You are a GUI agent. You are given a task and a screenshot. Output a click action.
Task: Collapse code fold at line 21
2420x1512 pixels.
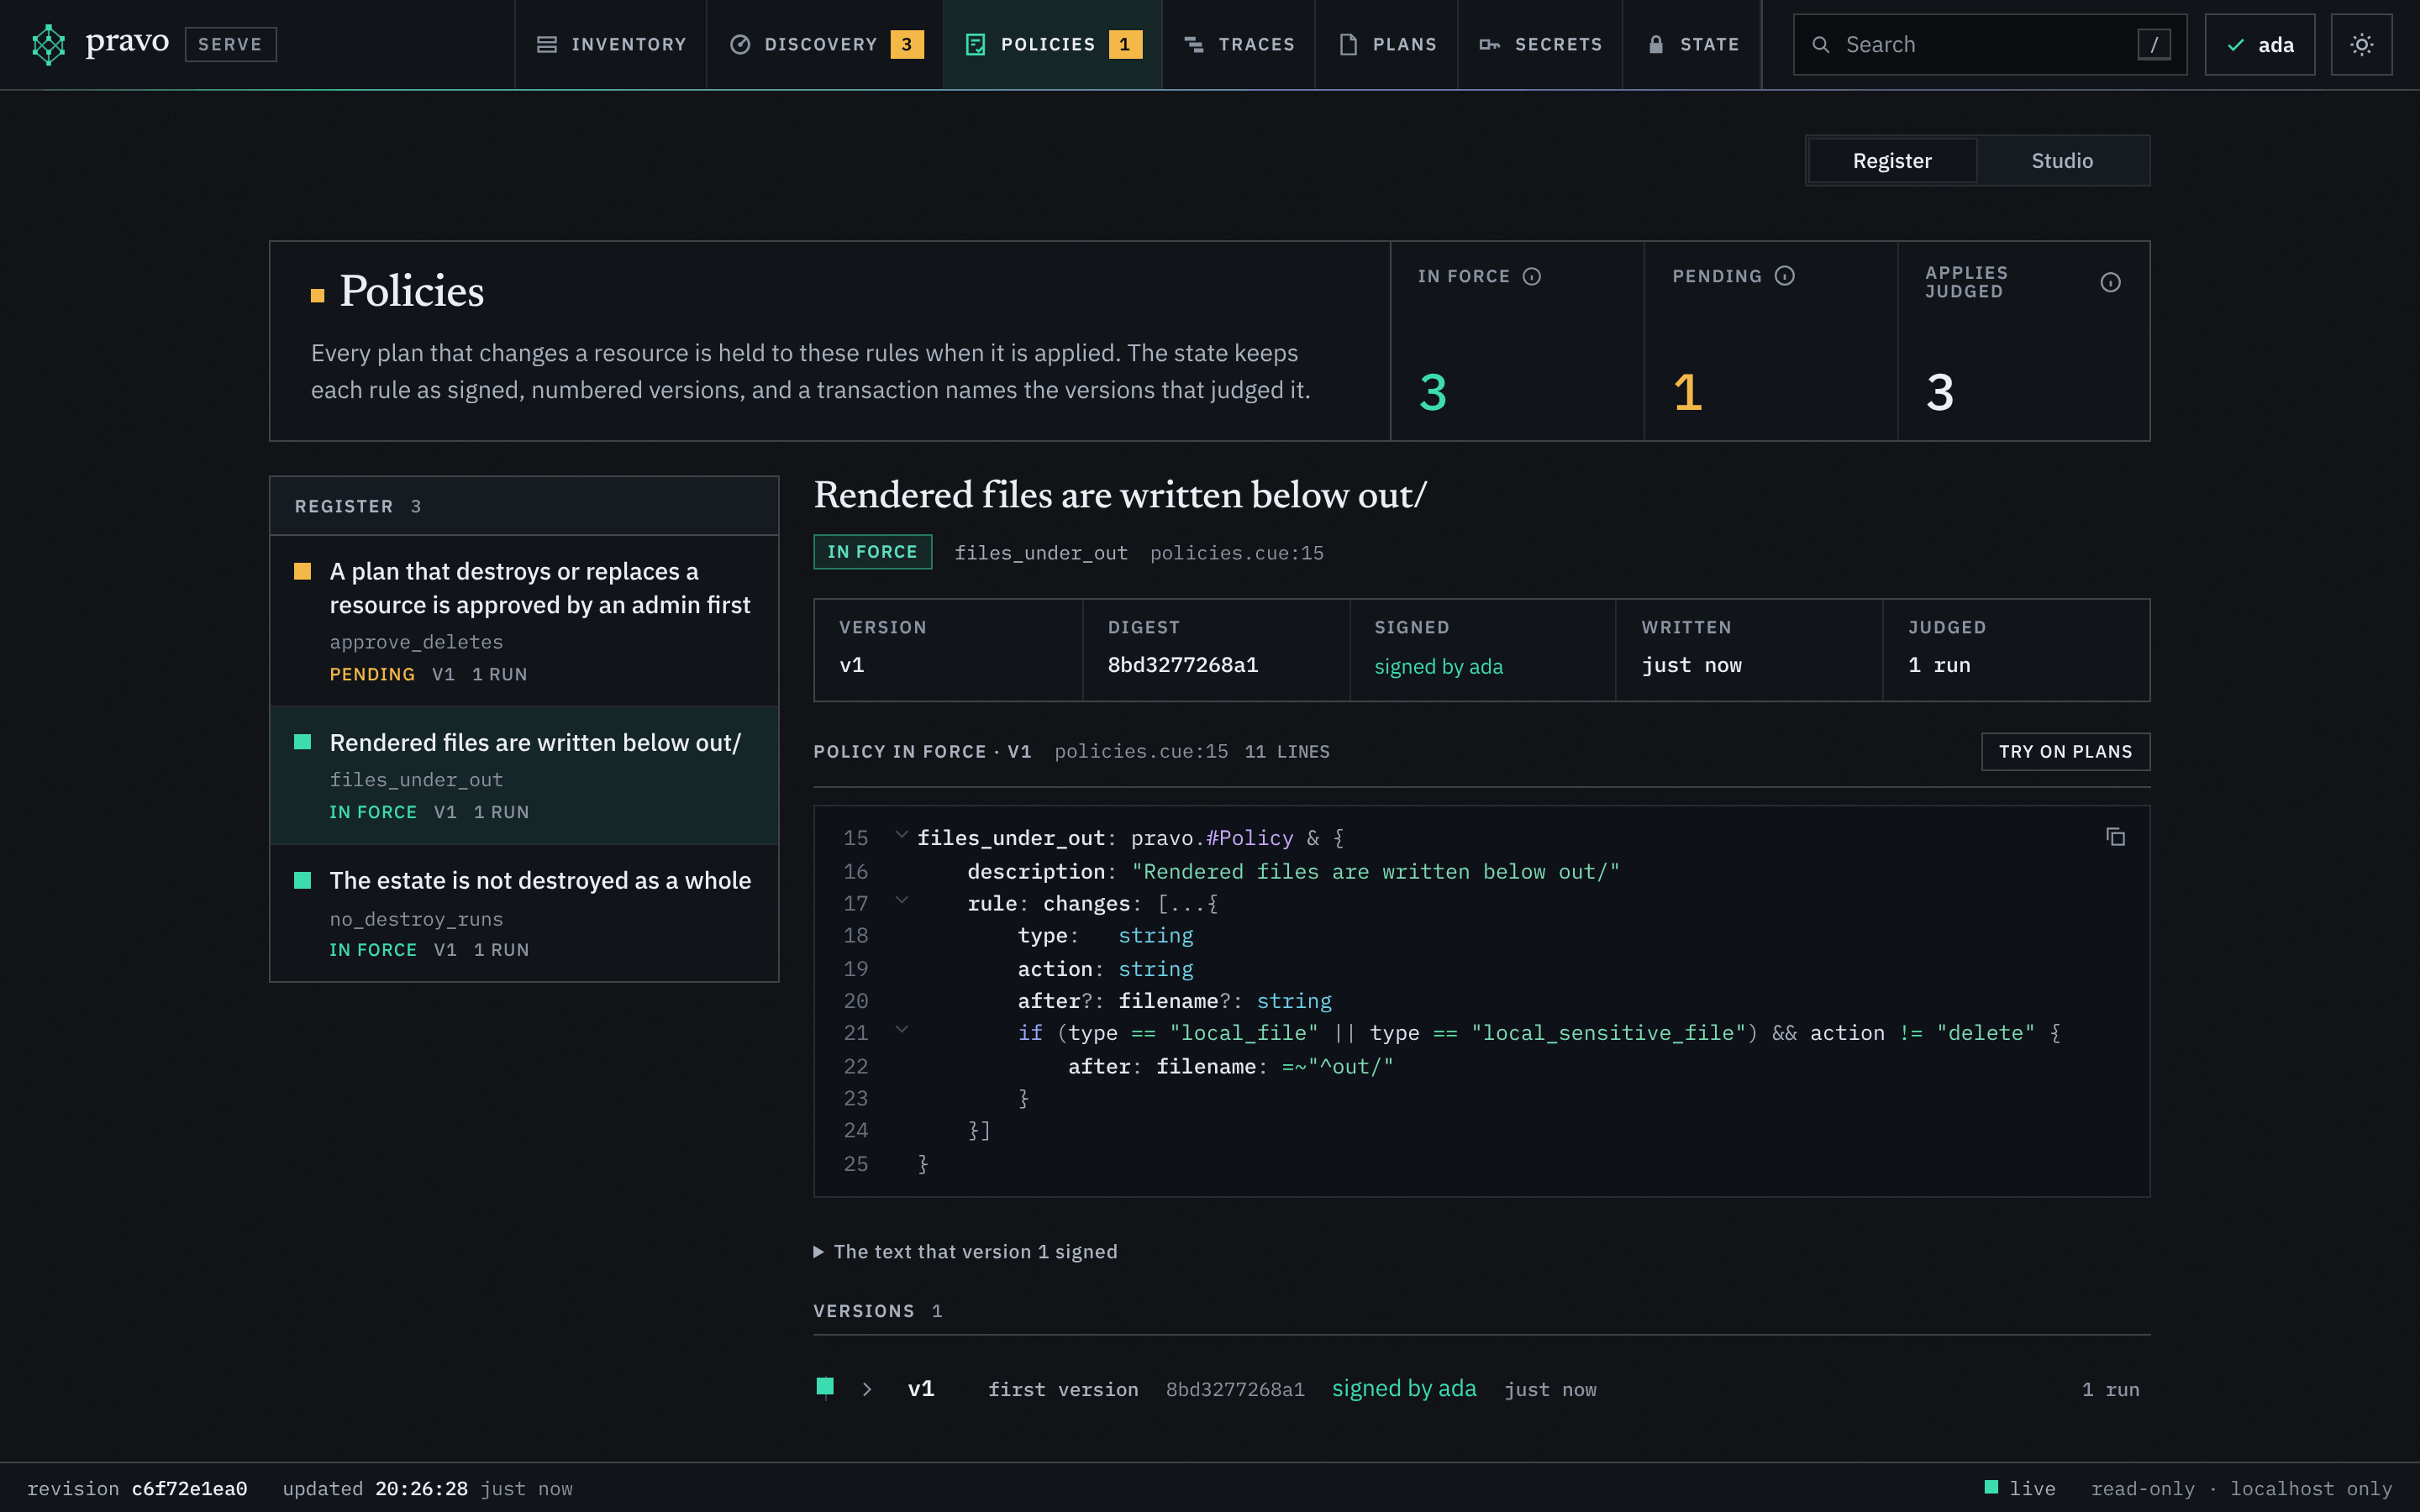click(x=901, y=1029)
